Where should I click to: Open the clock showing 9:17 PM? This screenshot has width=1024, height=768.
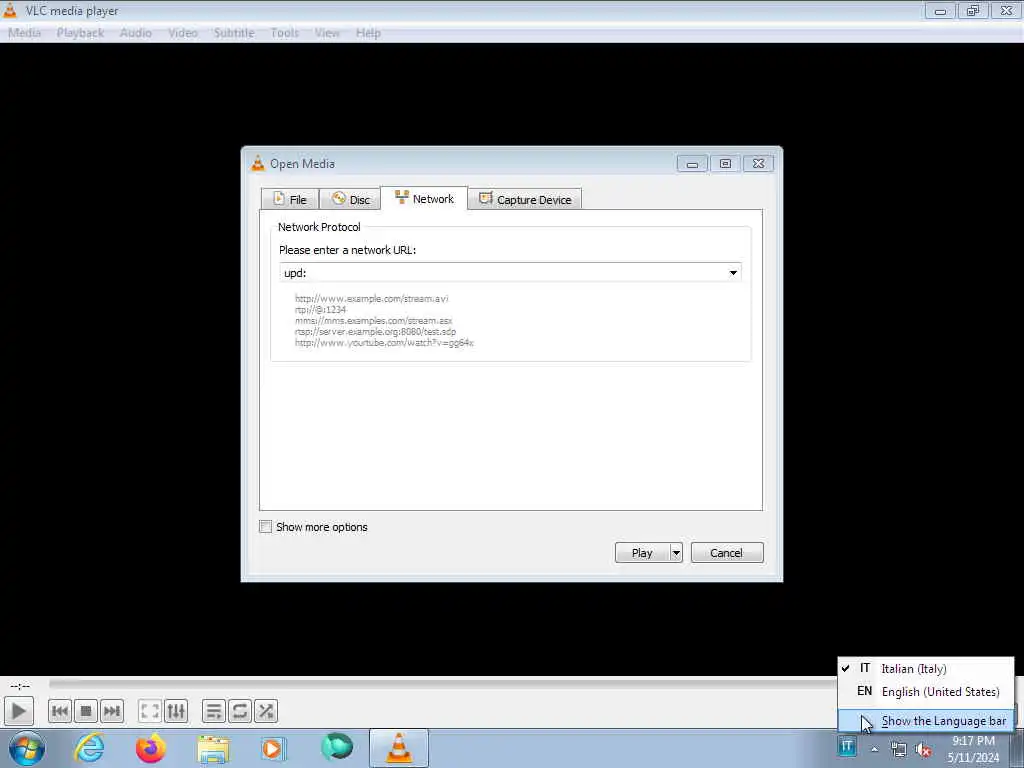973,749
